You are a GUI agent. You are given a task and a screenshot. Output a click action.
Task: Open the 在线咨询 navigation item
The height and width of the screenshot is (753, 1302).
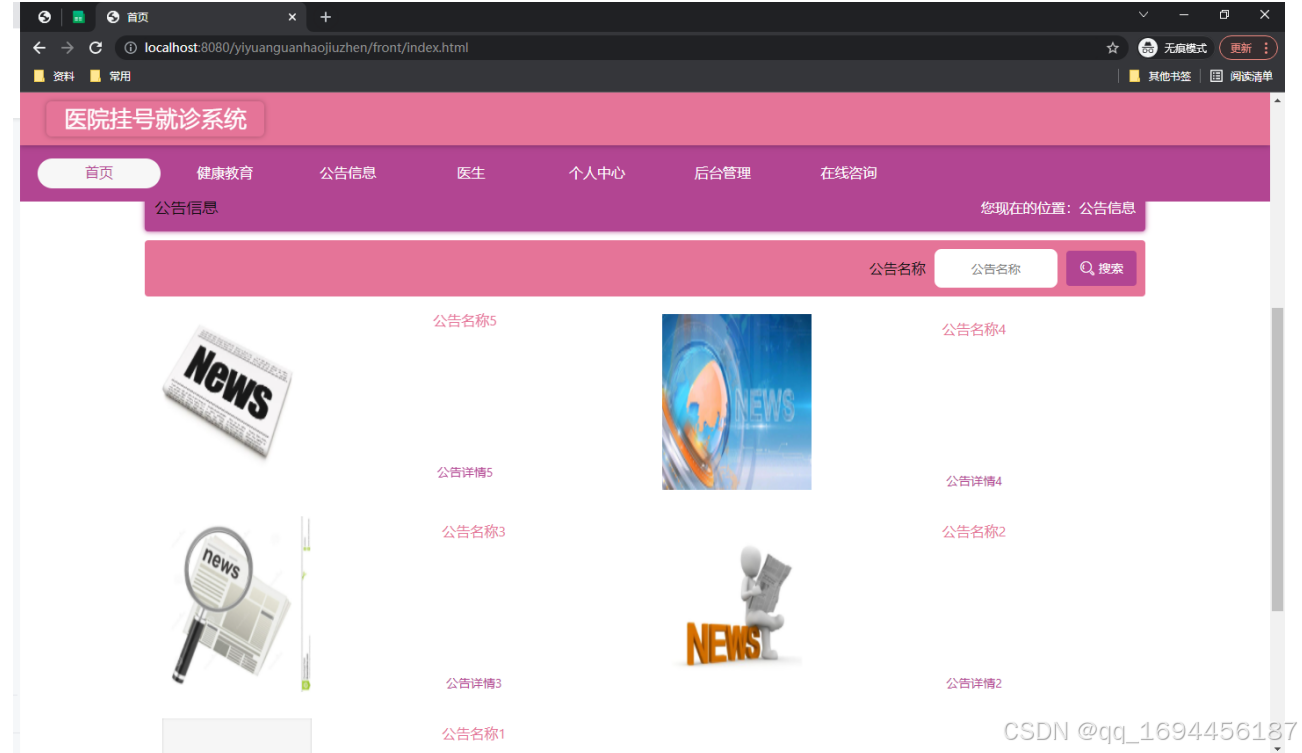pos(848,173)
